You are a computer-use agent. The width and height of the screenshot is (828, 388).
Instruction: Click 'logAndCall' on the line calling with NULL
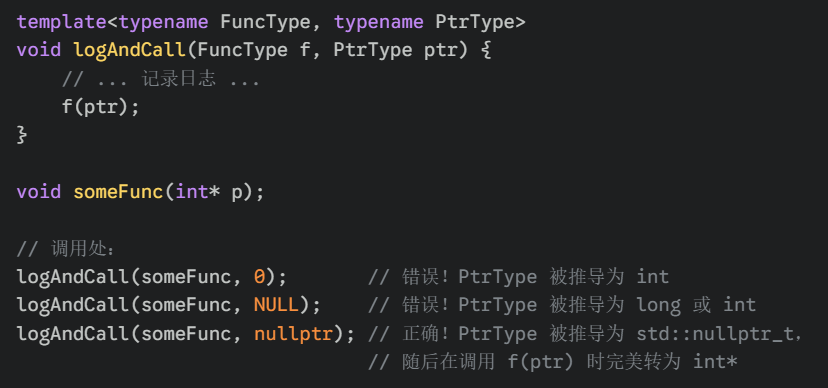73,305
